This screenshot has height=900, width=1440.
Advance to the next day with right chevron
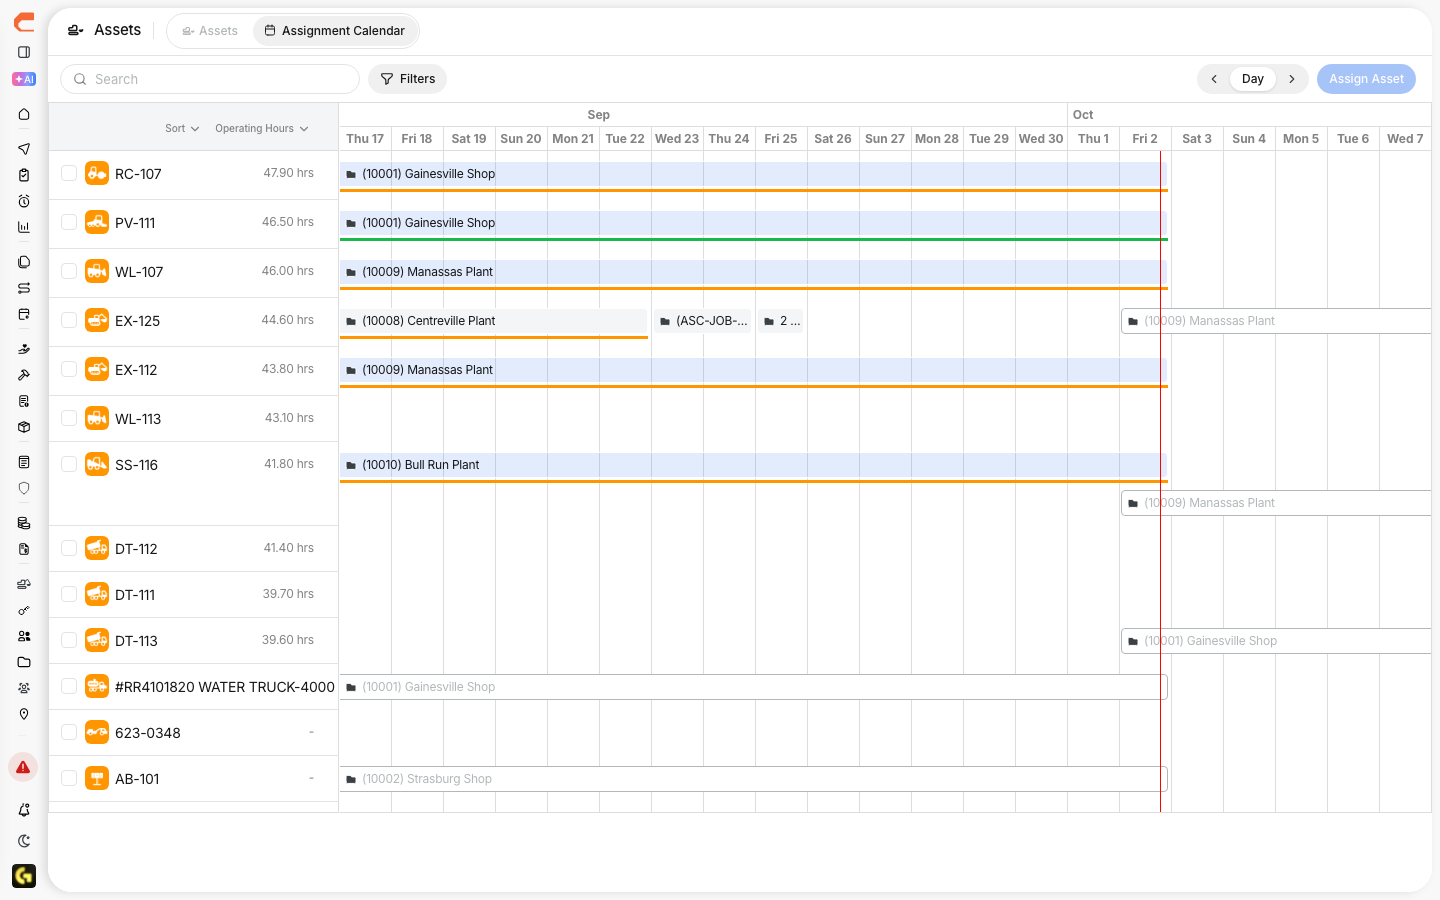click(1292, 79)
